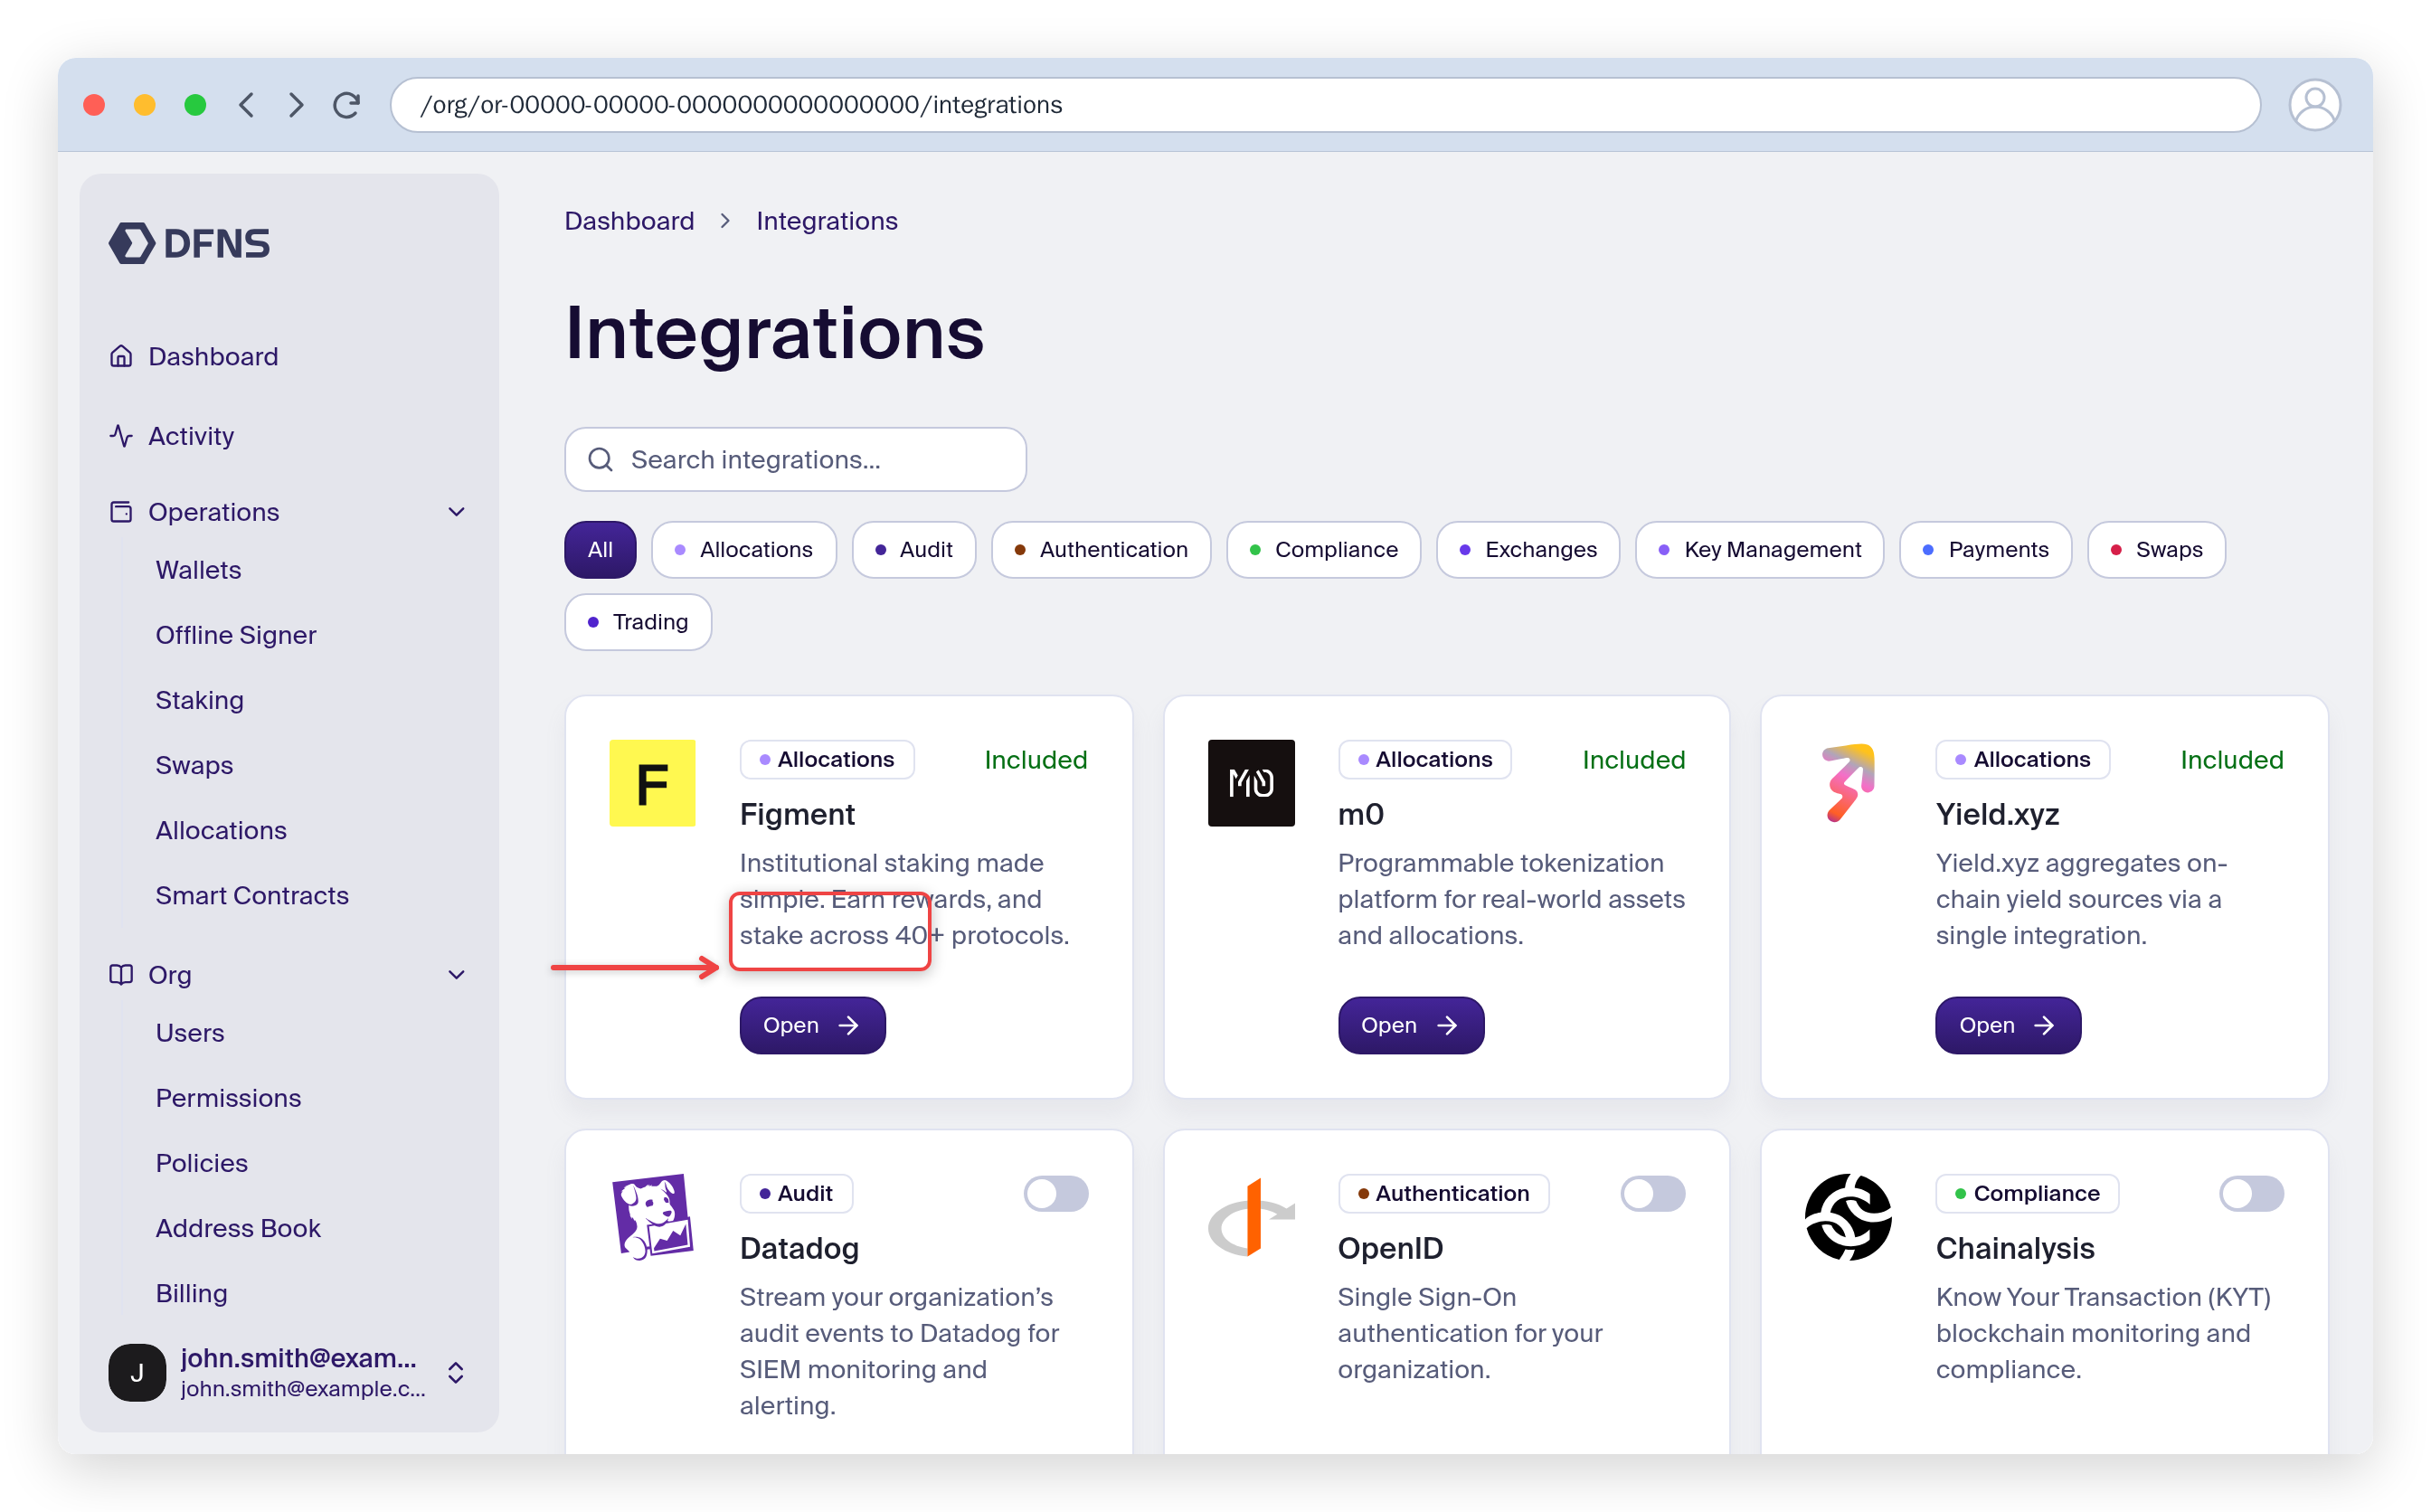Image resolution: width=2431 pixels, height=1512 pixels.
Task: Enable the Chainalysis integration toggle
Action: (2251, 1193)
